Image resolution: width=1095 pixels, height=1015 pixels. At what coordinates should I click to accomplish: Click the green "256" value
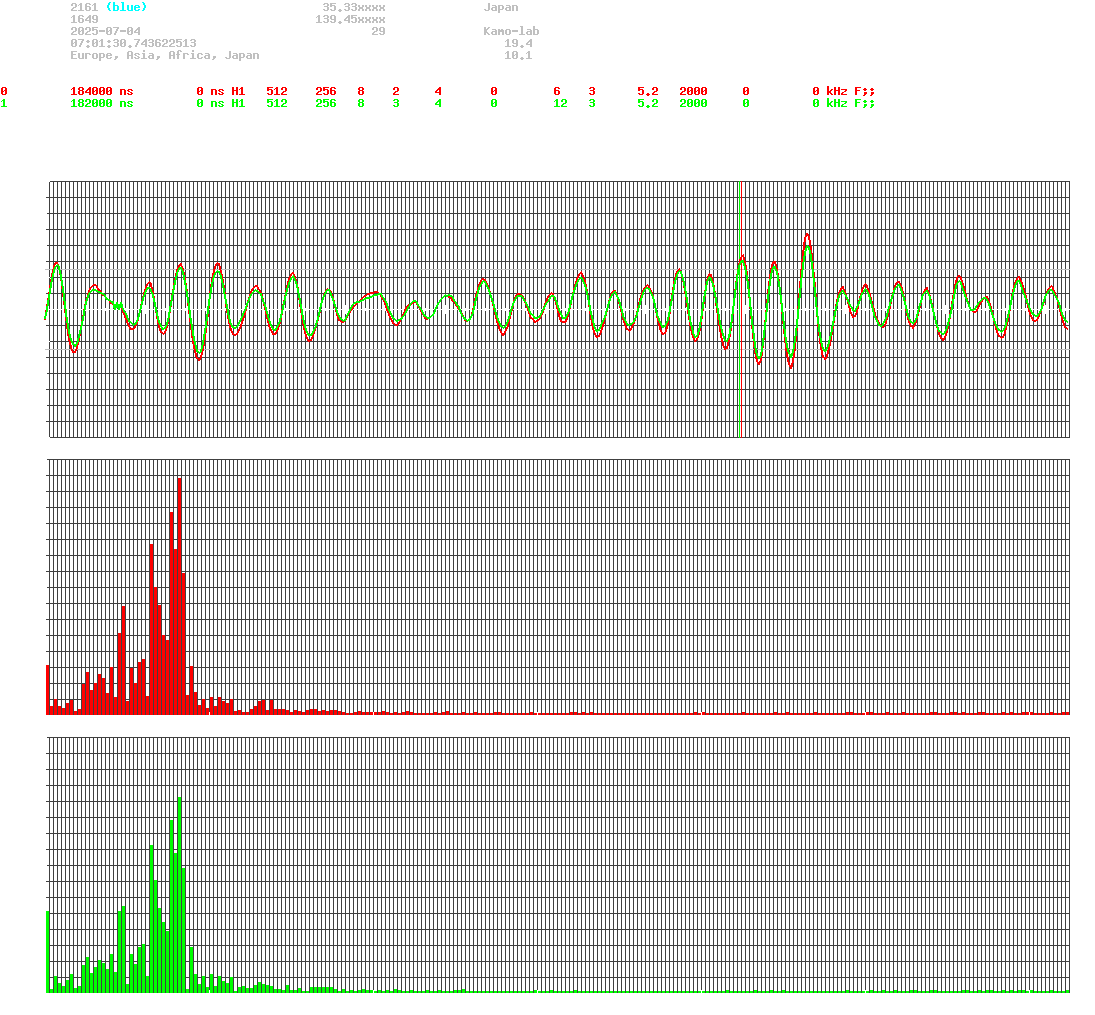[325, 103]
